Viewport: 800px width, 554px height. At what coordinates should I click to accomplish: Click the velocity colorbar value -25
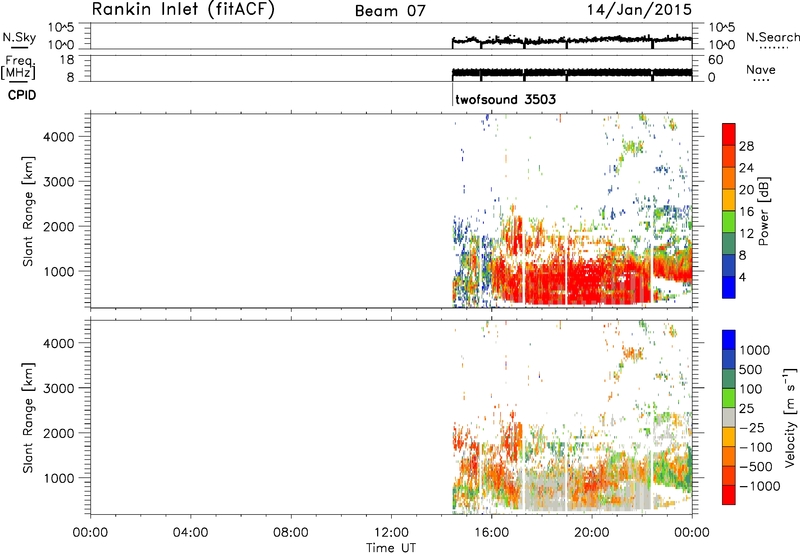pos(752,427)
